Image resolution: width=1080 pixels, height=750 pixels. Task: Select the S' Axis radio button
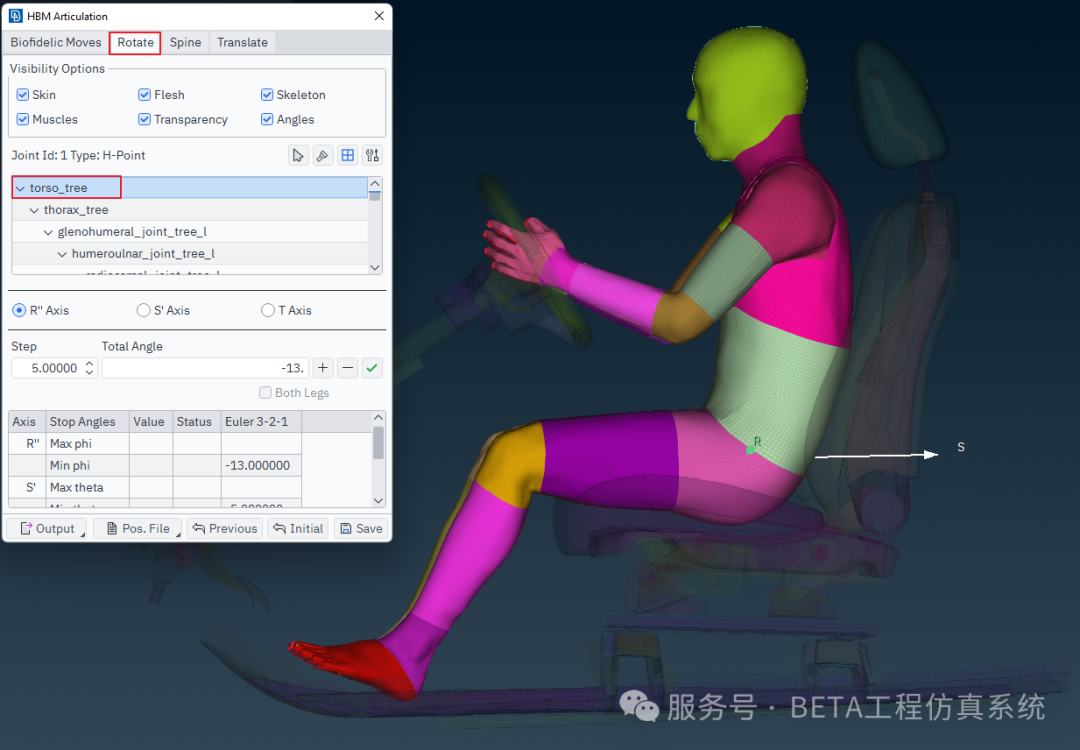(x=144, y=310)
